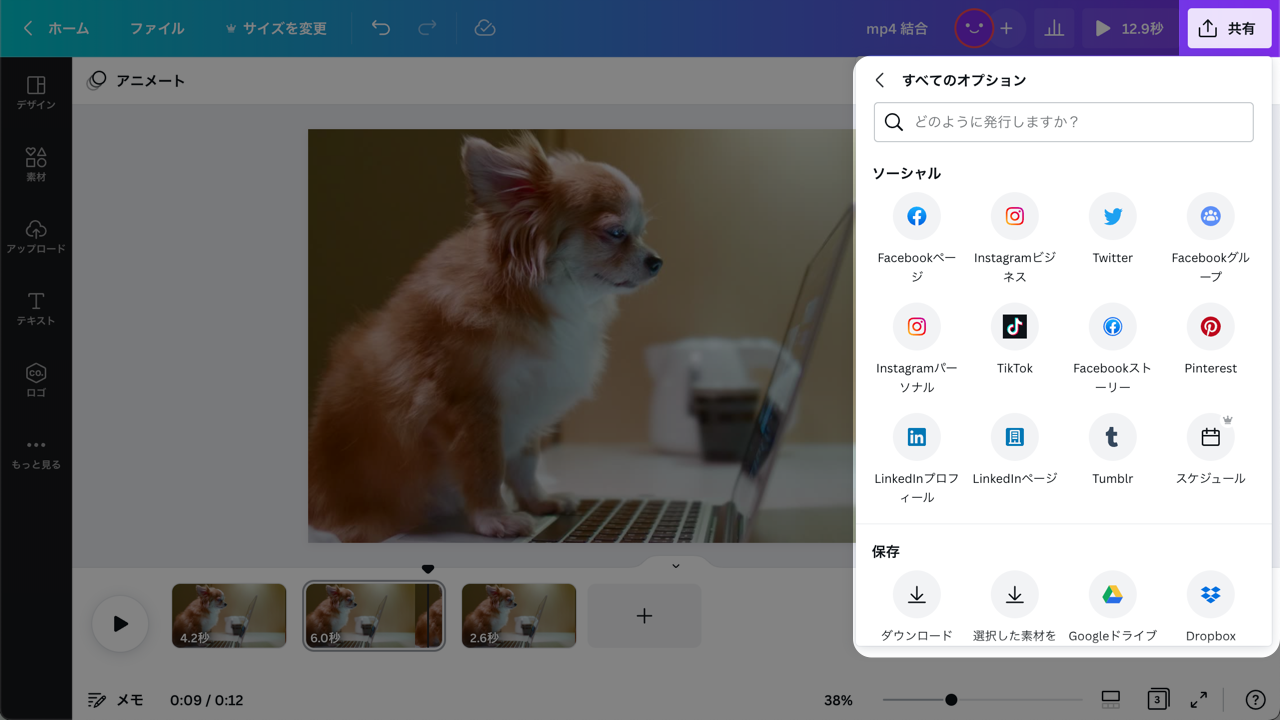The height and width of the screenshot is (720, 1280).
Task: Select the 6.0秒 timeline clip
Action: [374, 616]
